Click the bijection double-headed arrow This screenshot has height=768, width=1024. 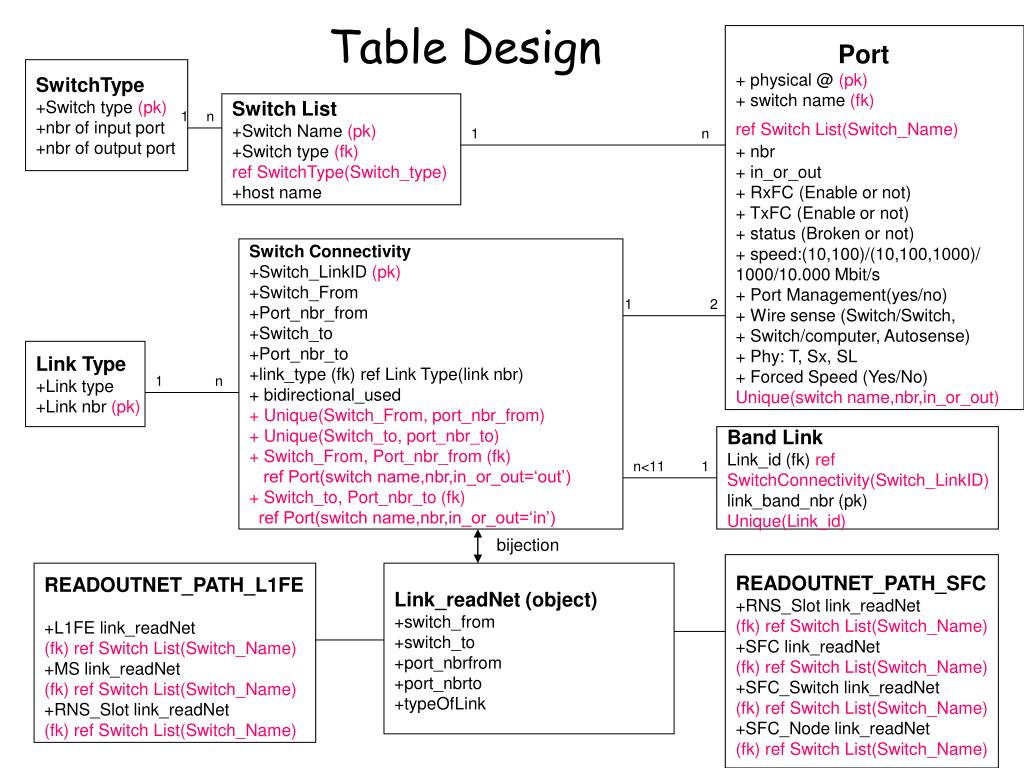tap(478, 546)
